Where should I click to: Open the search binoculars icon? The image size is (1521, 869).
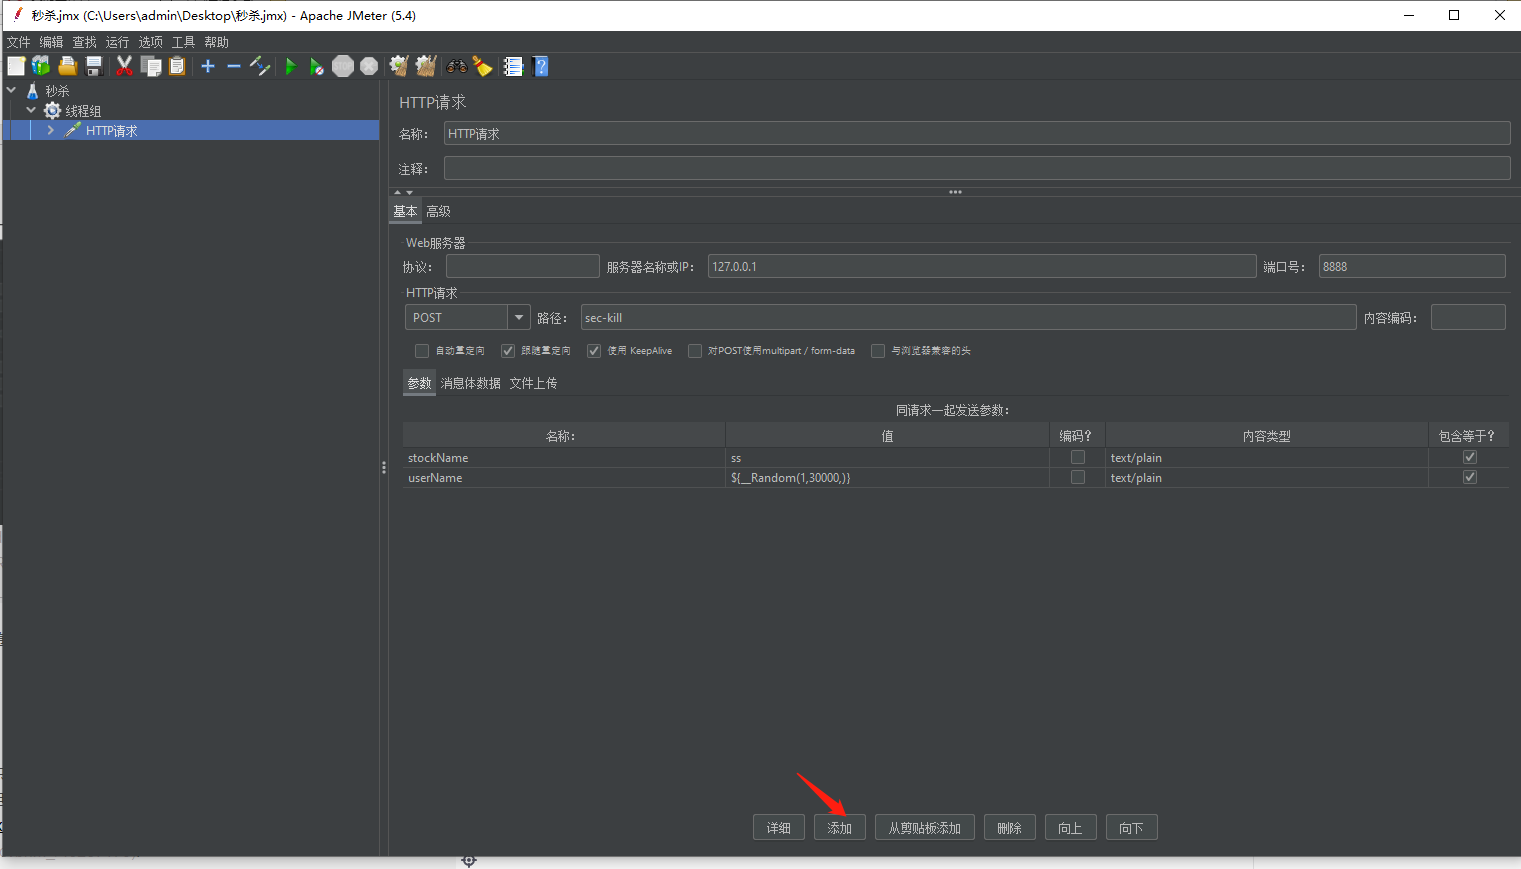click(x=456, y=66)
